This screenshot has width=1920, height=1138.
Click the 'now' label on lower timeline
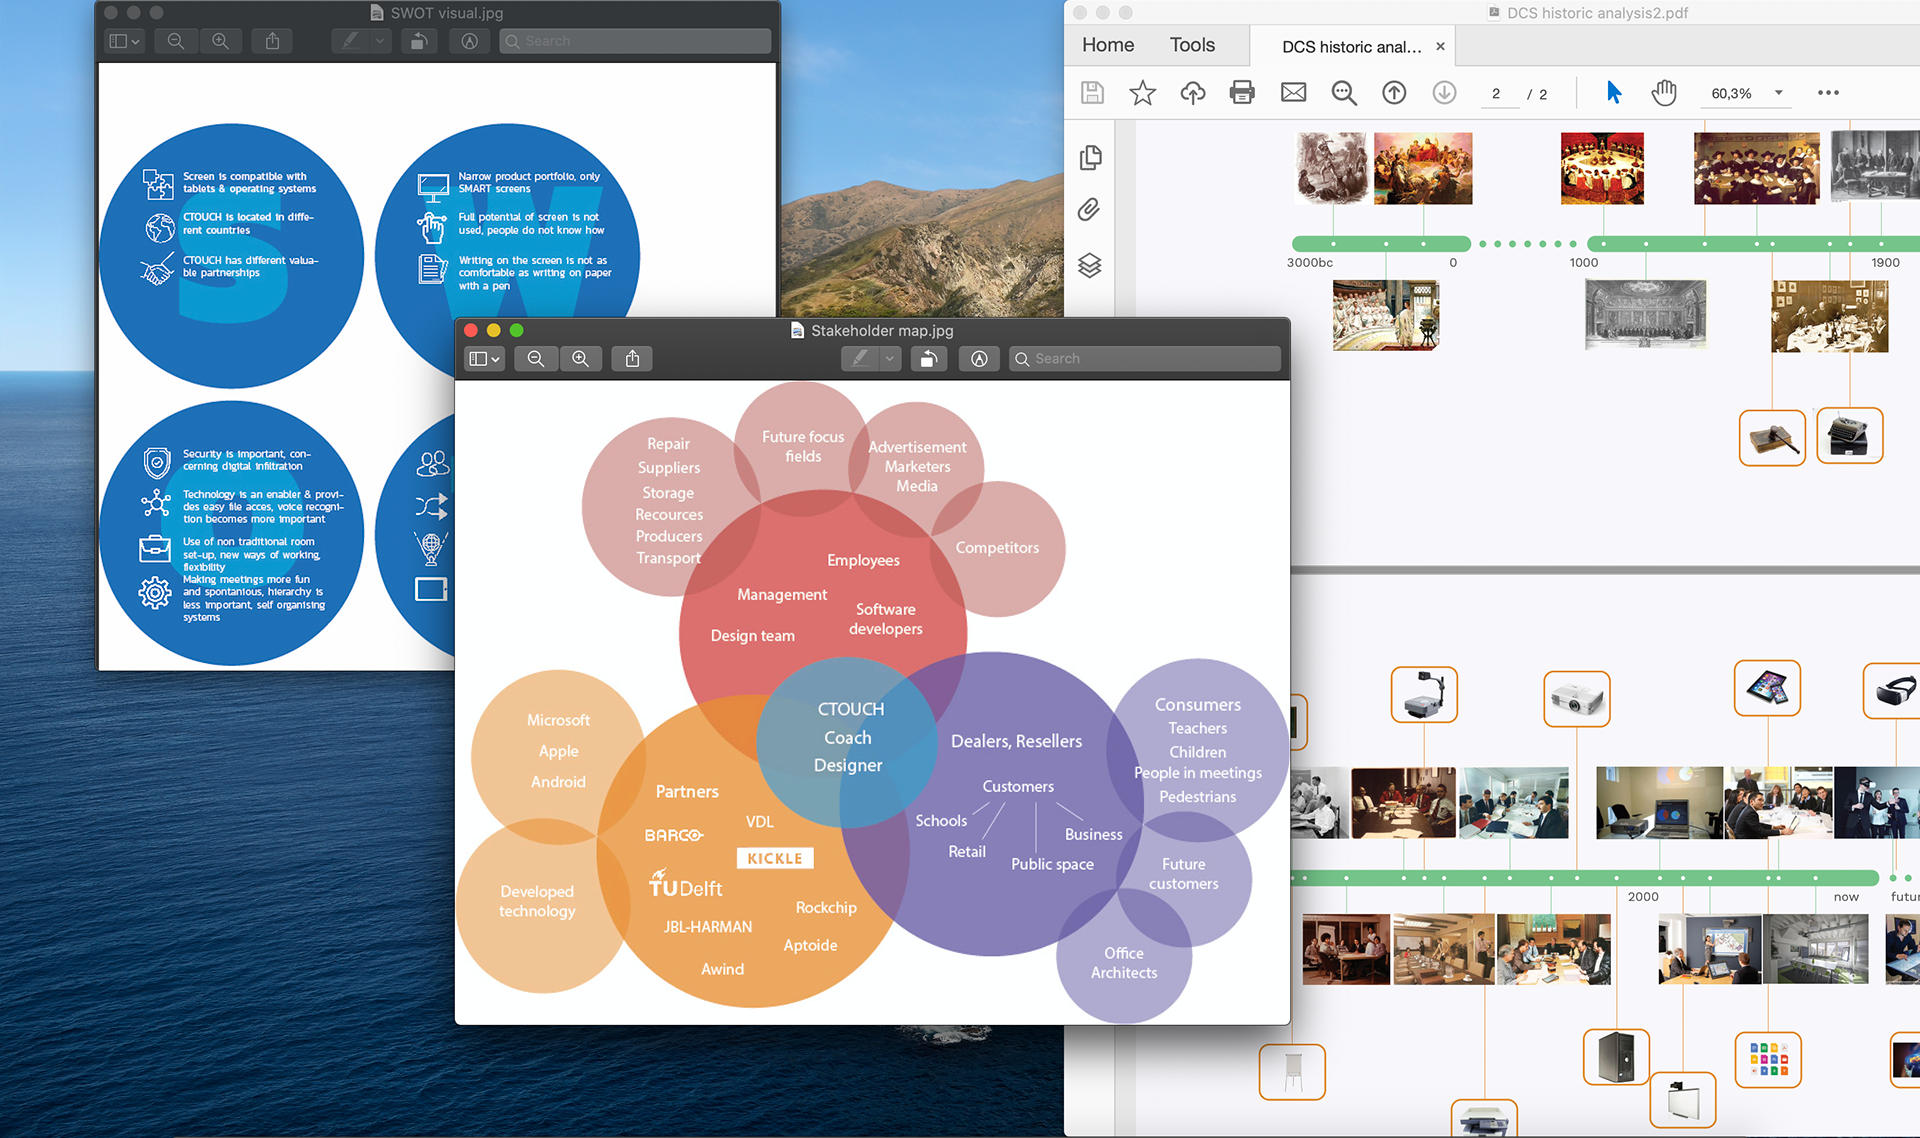(1846, 896)
